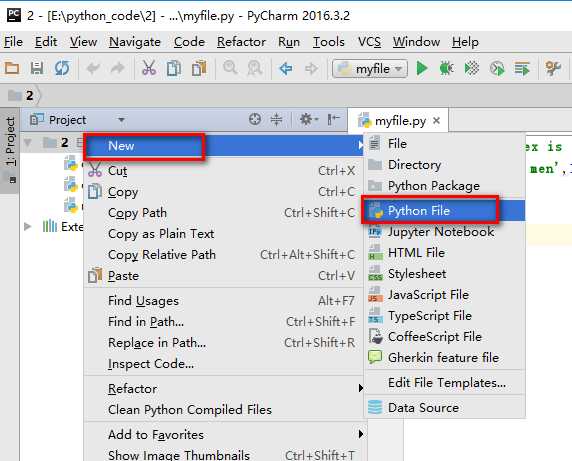Open the Run menu

pyautogui.click(x=289, y=42)
